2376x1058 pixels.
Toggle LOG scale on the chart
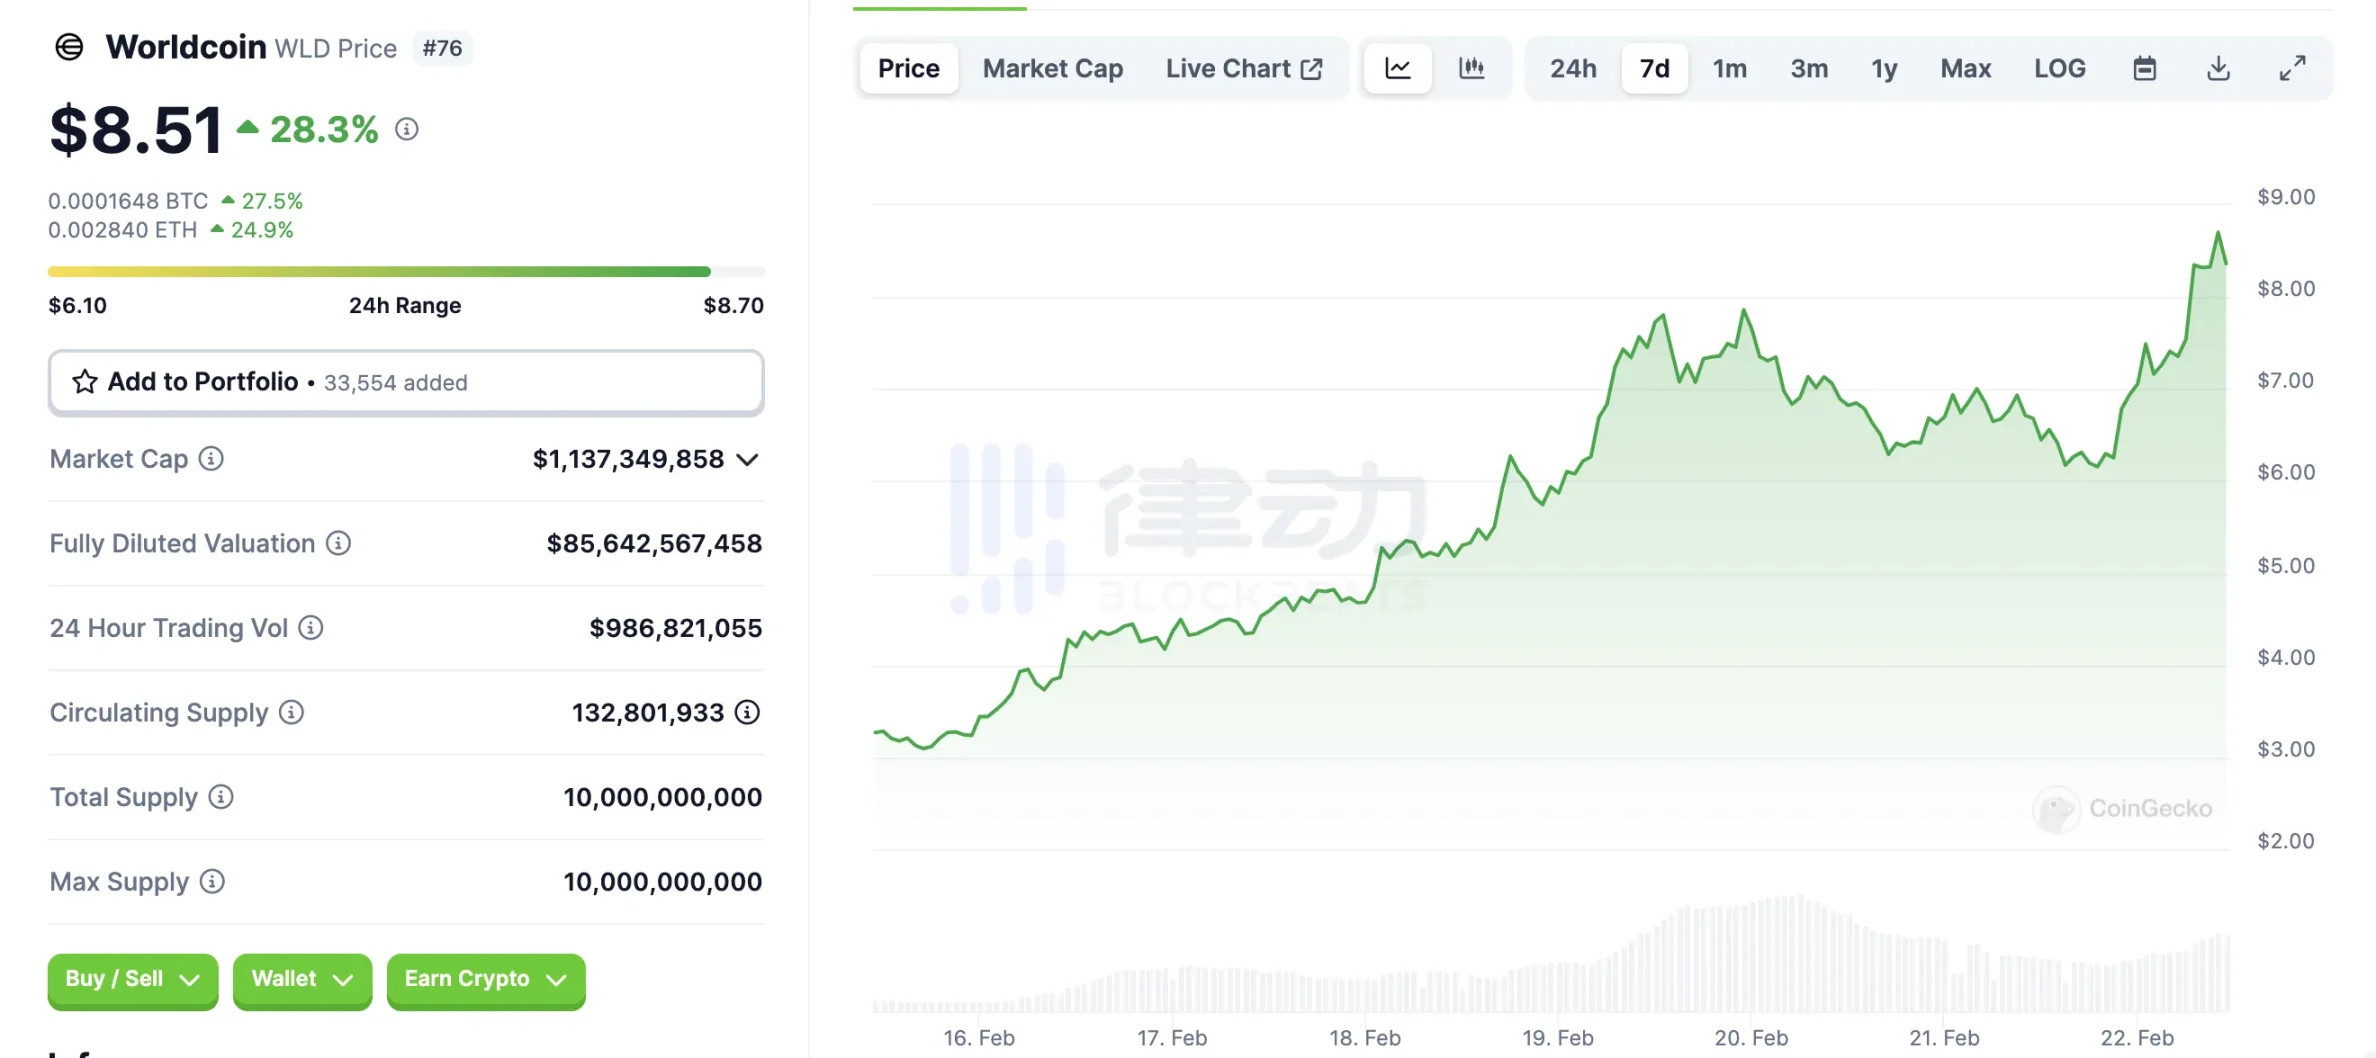click(x=2060, y=68)
